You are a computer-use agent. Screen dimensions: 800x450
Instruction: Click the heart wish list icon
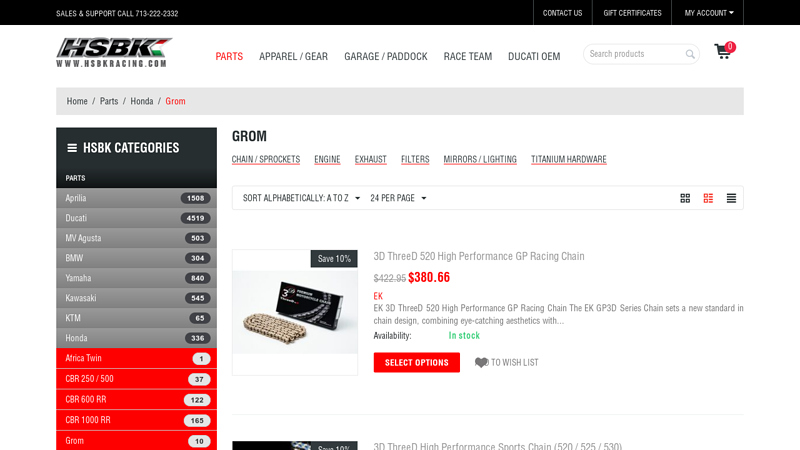point(481,362)
